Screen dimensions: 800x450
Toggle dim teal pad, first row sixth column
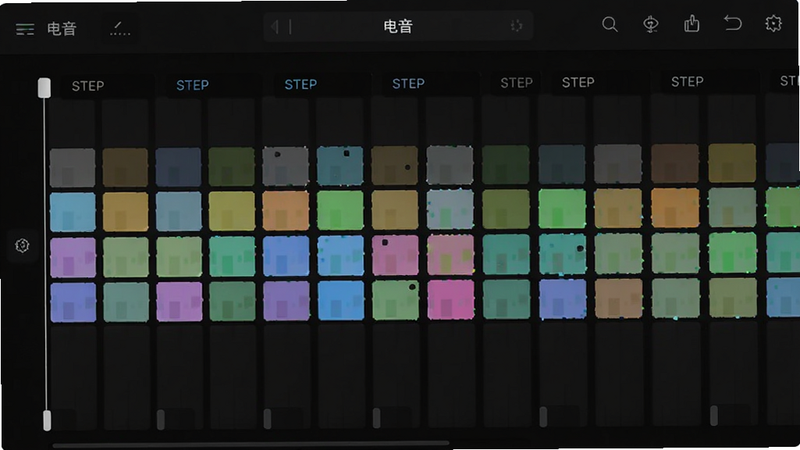[x=340, y=166]
